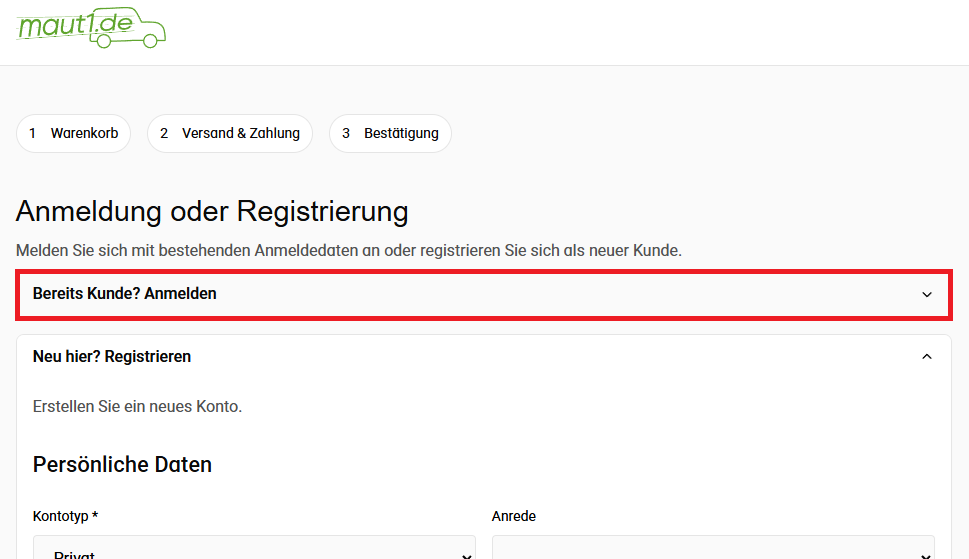The width and height of the screenshot is (969, 559).
Task: Click the text Erstellen Sie ein neues Konto
Action: (x=137, y=407)
